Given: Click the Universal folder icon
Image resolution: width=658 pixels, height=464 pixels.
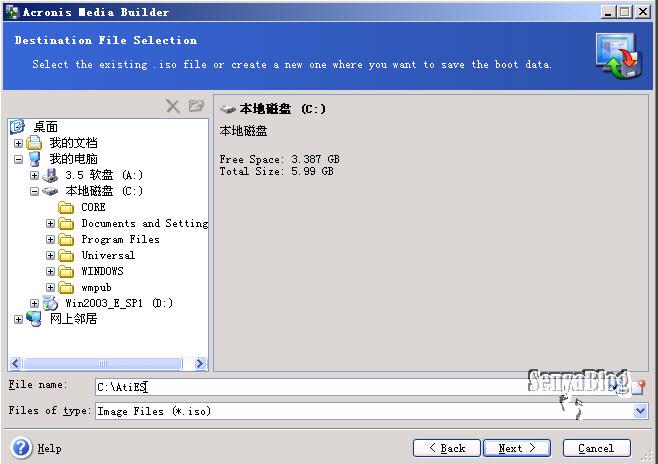Looking at the screenshot, I should (x=66, y=255).
